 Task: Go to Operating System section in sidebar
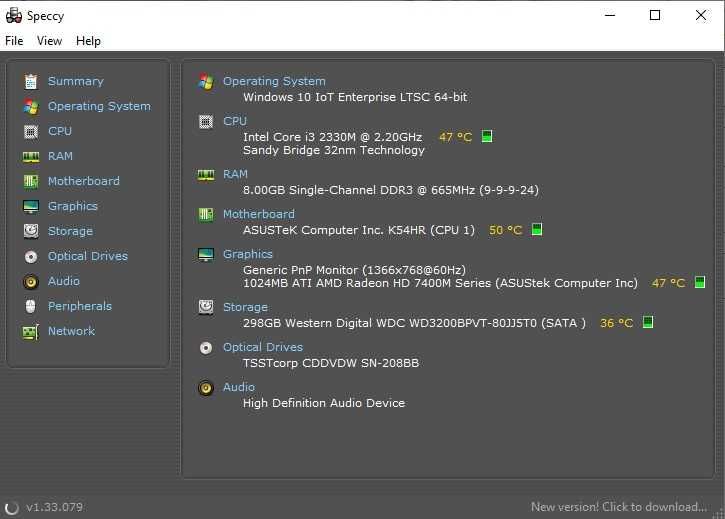[x=99, y=106]
